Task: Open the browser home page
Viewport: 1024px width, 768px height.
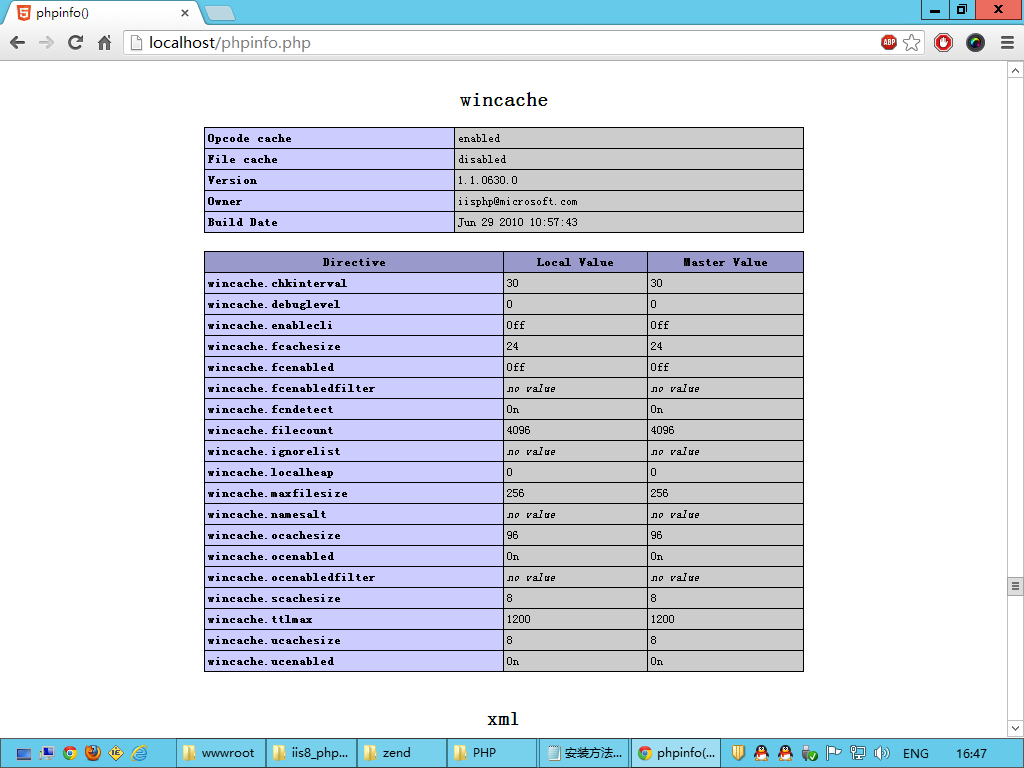Action: tap(104, 43)
